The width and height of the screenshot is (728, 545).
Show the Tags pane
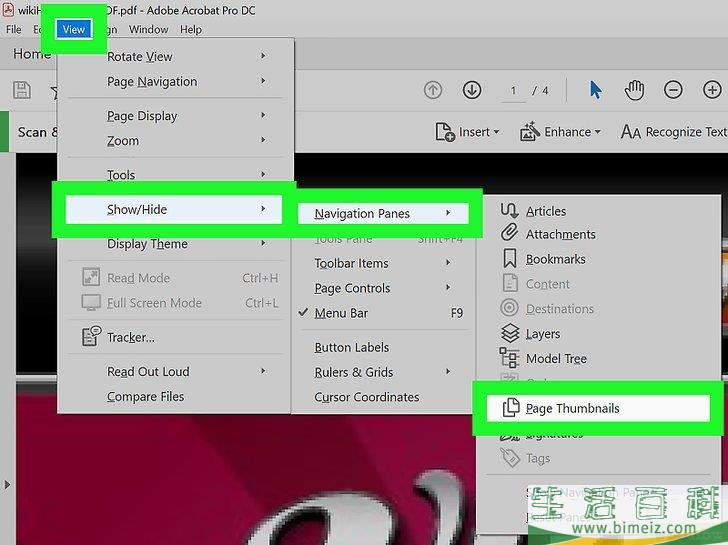tap(599, 459)
